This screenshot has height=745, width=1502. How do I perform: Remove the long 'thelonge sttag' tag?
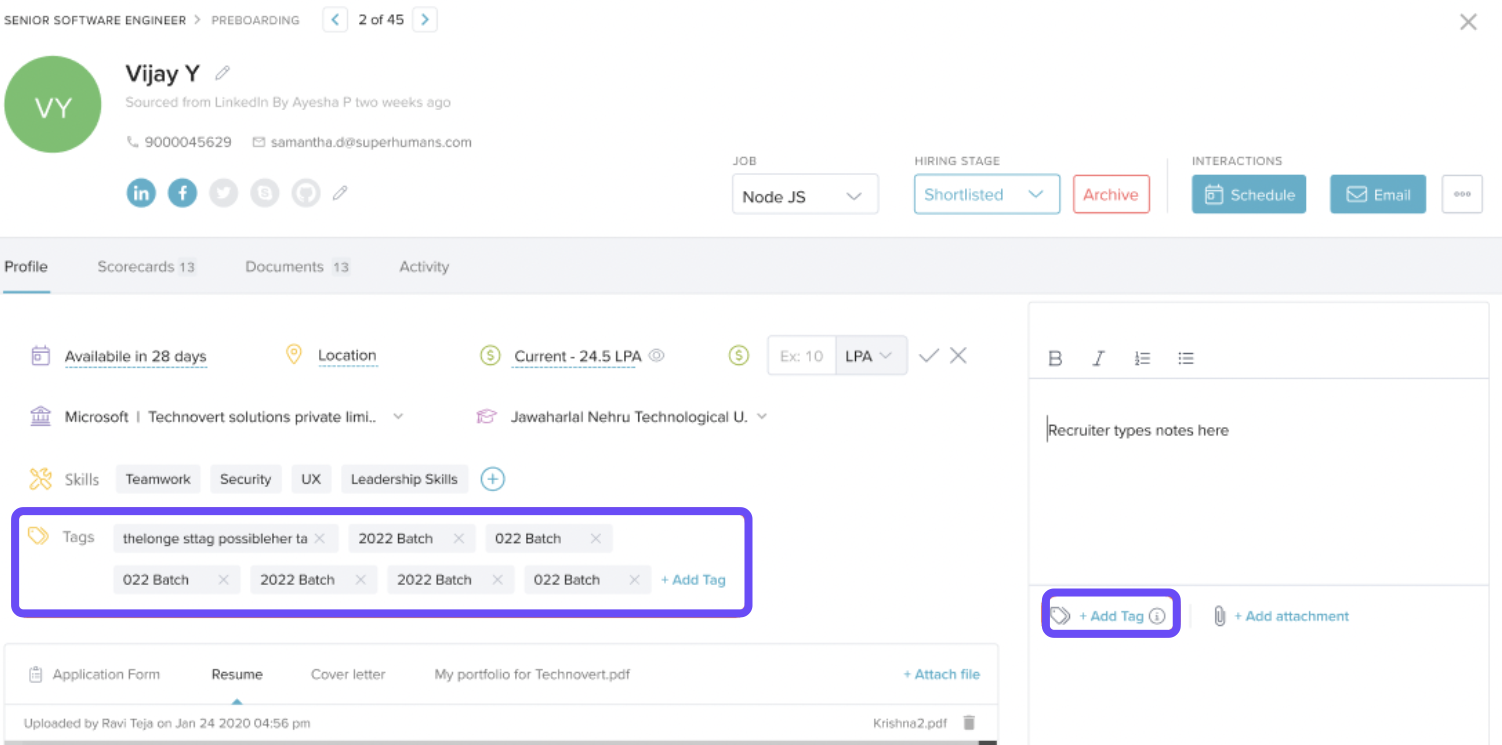click(320, 538)
